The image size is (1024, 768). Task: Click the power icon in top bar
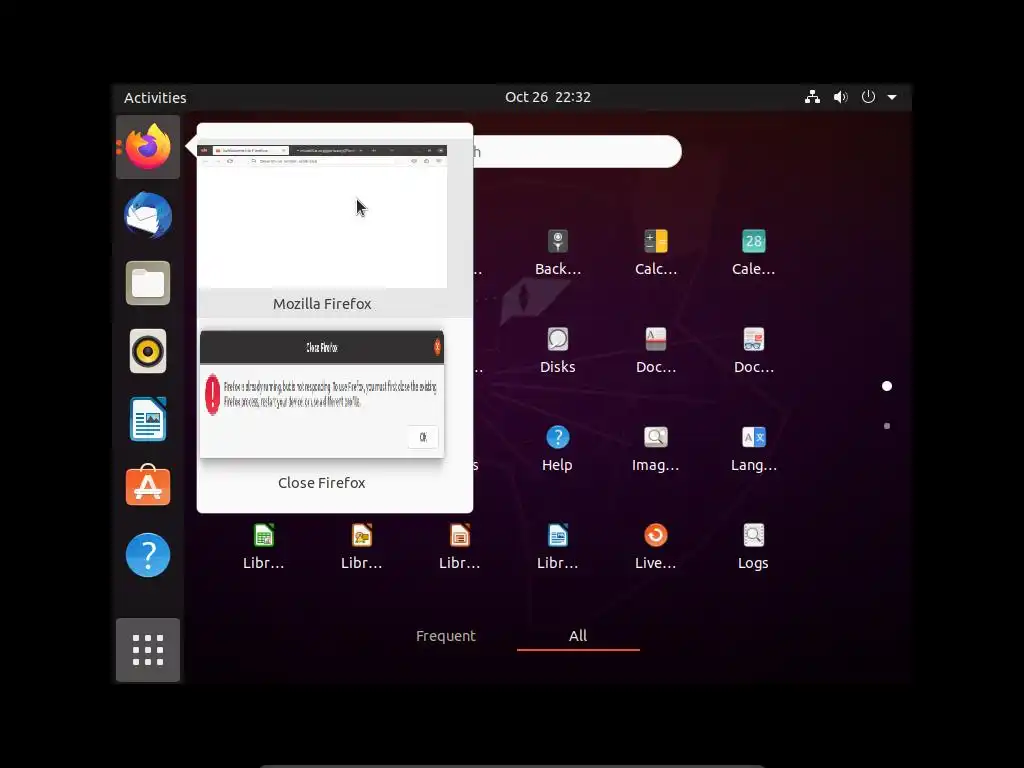coord(868,97)
